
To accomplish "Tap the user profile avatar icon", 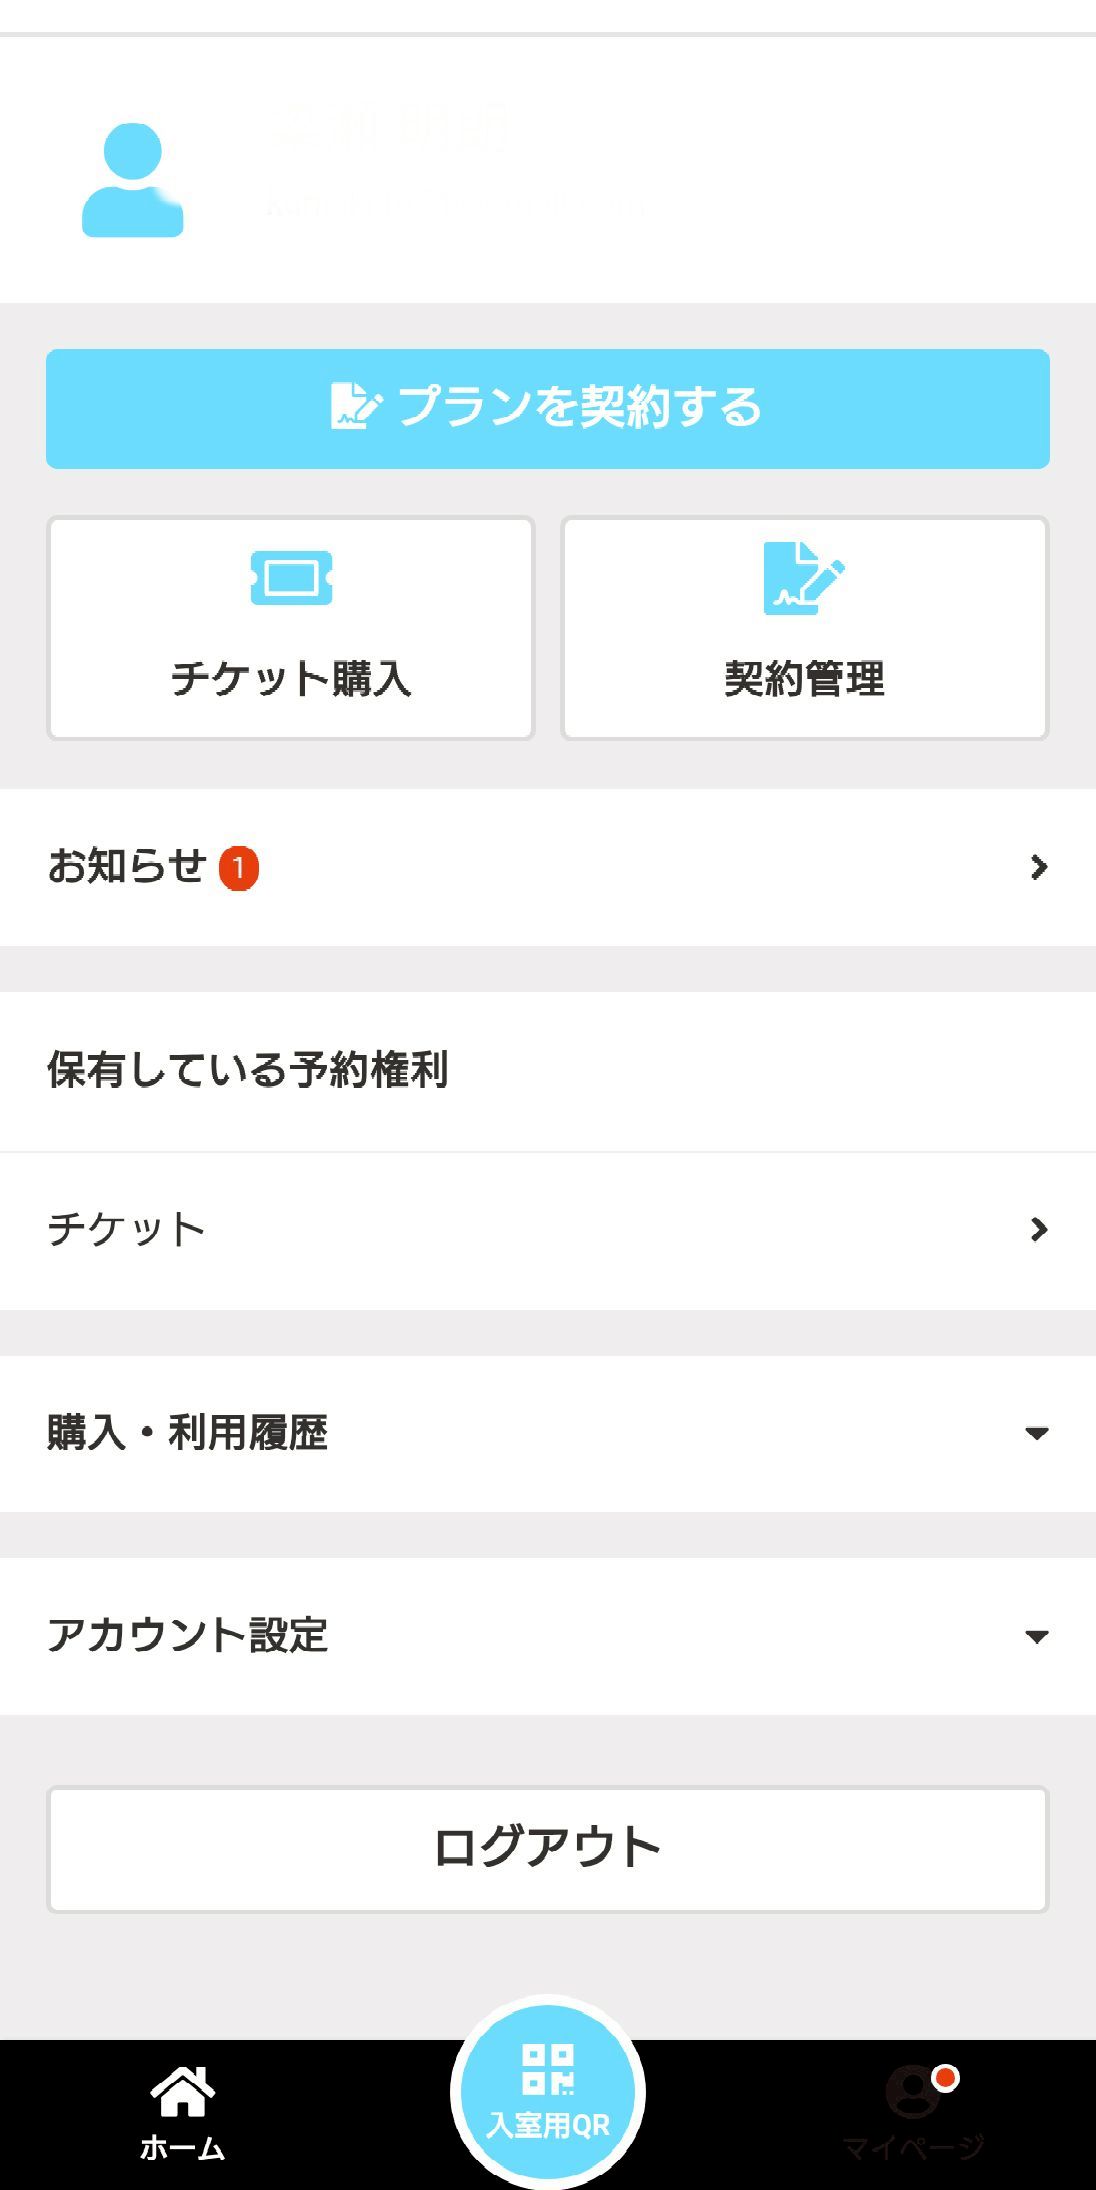I will coord(132,180).
